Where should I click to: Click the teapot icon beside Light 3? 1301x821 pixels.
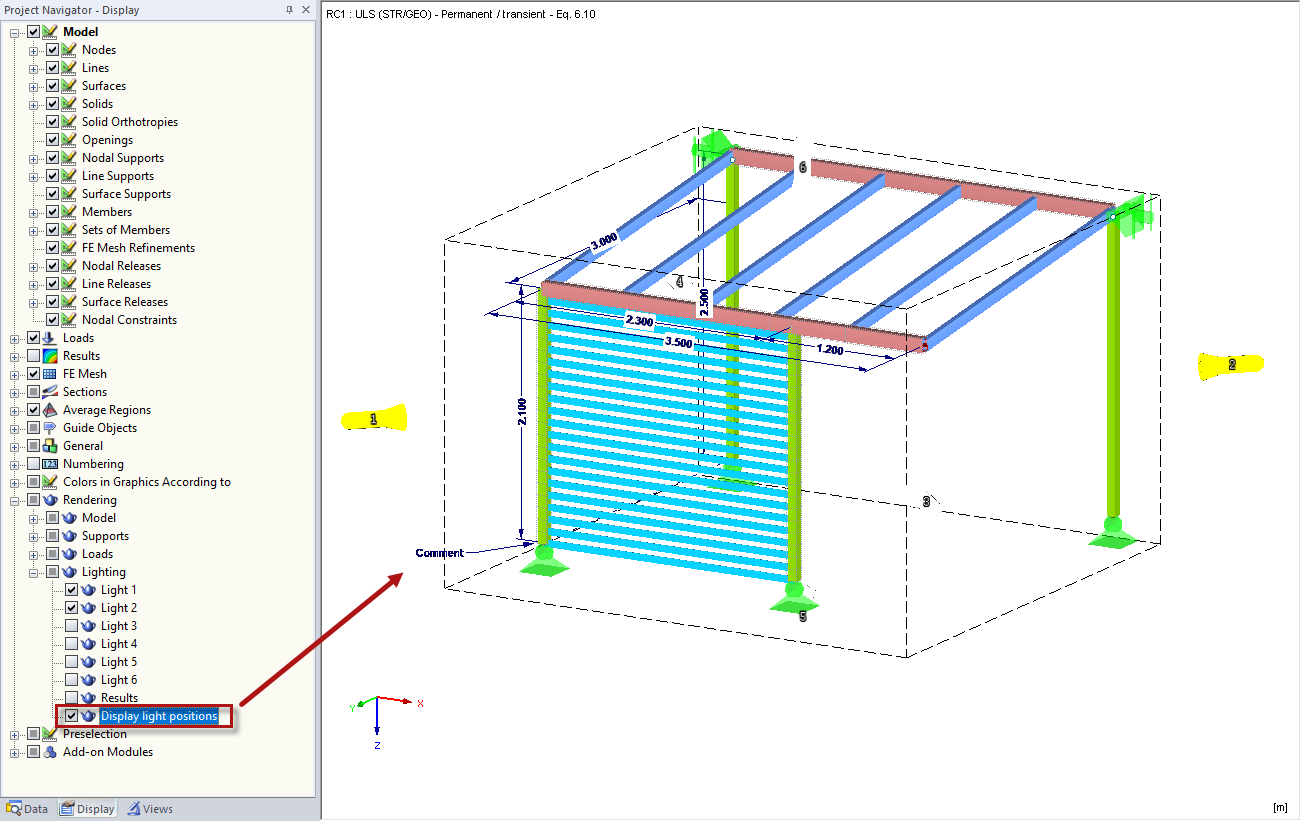point(88,626)
